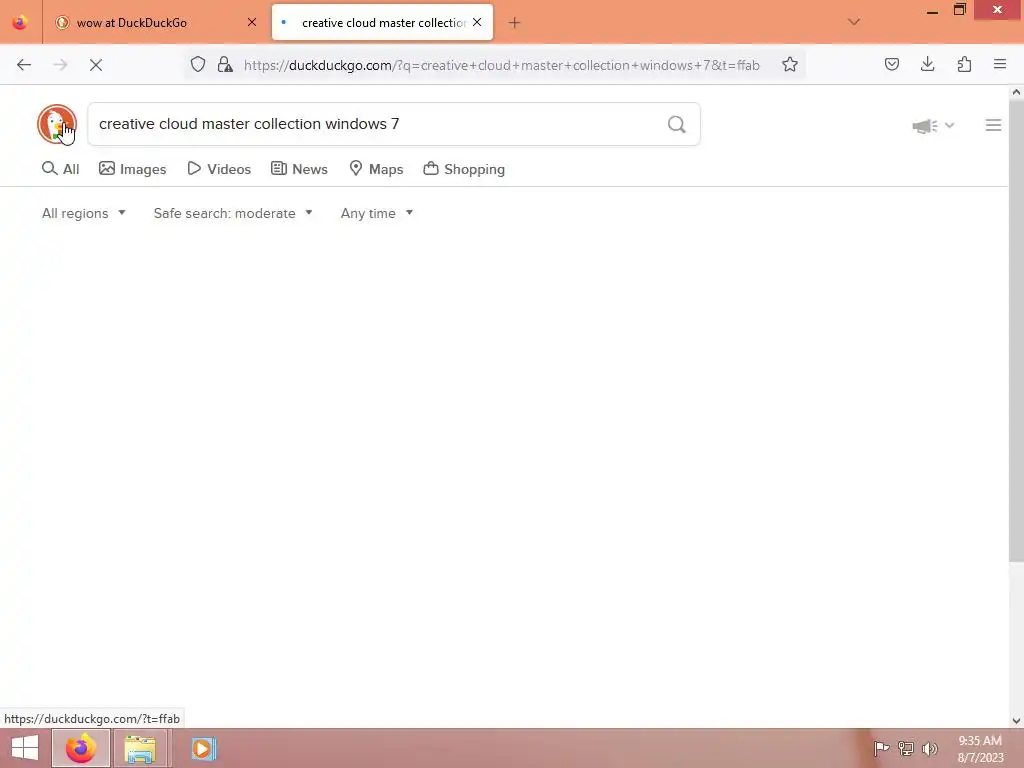This screenshot has height=768, width=1024.
Task: Close the 'wow at DuckDuckGo' tab
Action: pos(251,22)
